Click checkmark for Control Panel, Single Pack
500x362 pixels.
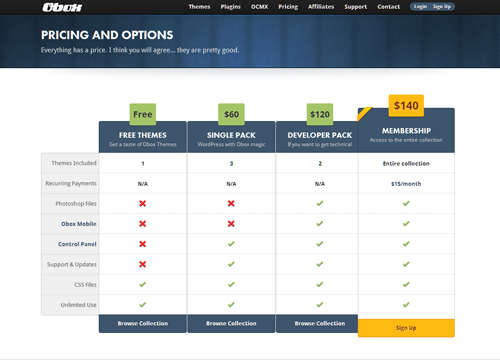[x=231, y=244]
